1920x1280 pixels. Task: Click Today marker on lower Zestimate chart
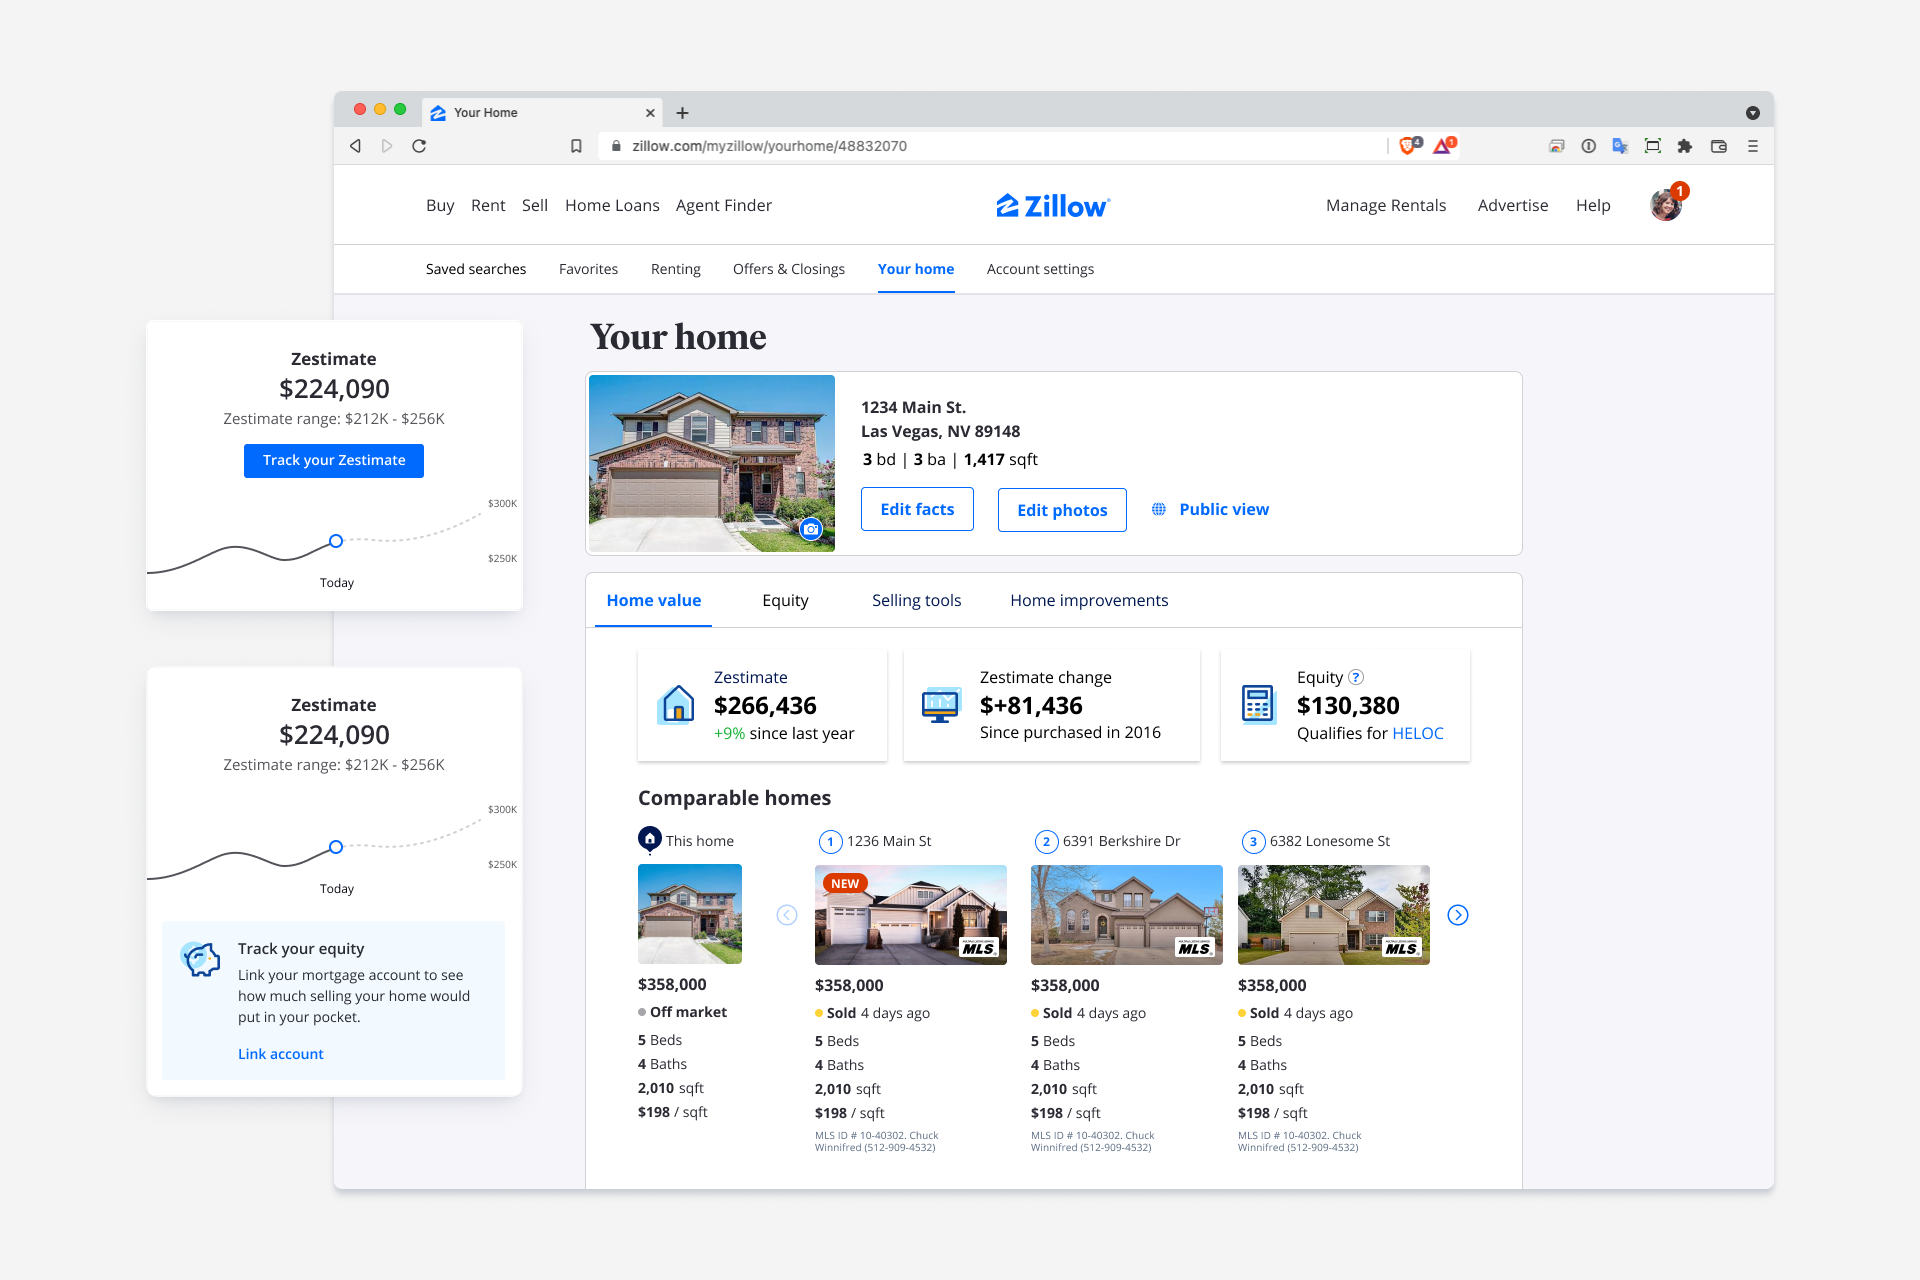(x=336, y=847)
